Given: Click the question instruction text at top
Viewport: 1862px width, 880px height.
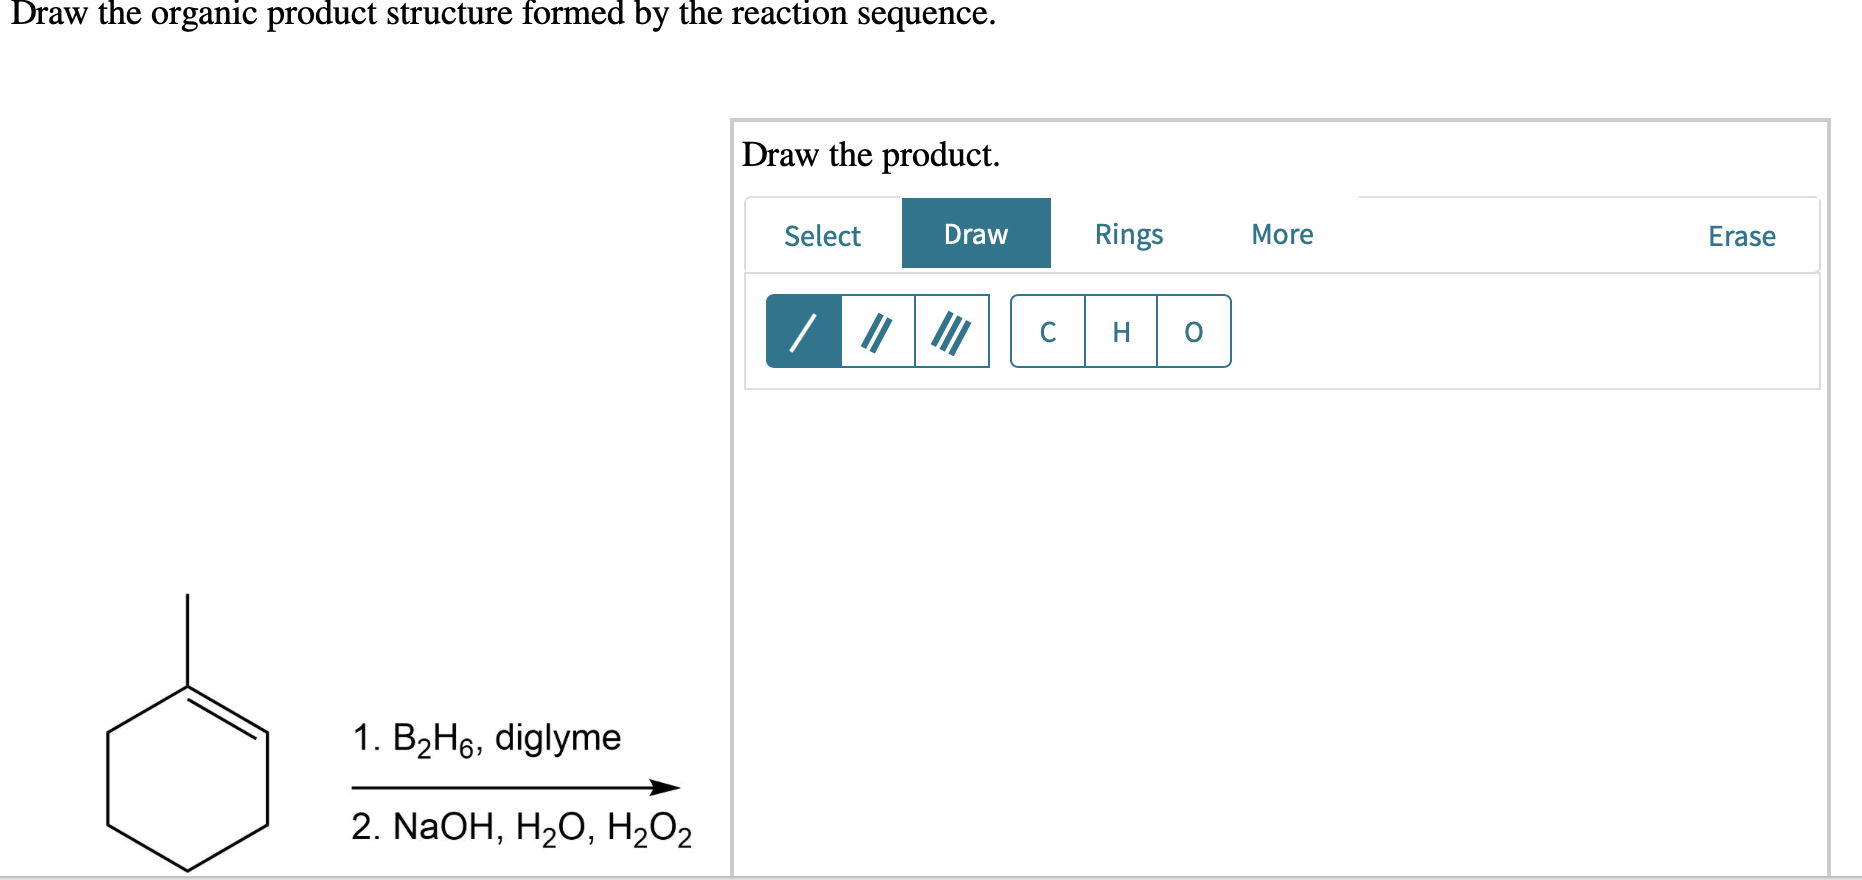Looking at the screenshot, I should point(503,14).
